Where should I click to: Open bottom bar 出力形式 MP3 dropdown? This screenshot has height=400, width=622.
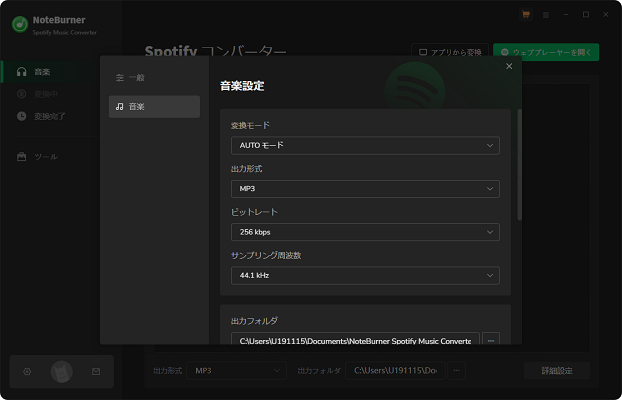pyautogui.click(x=236, y=371)
